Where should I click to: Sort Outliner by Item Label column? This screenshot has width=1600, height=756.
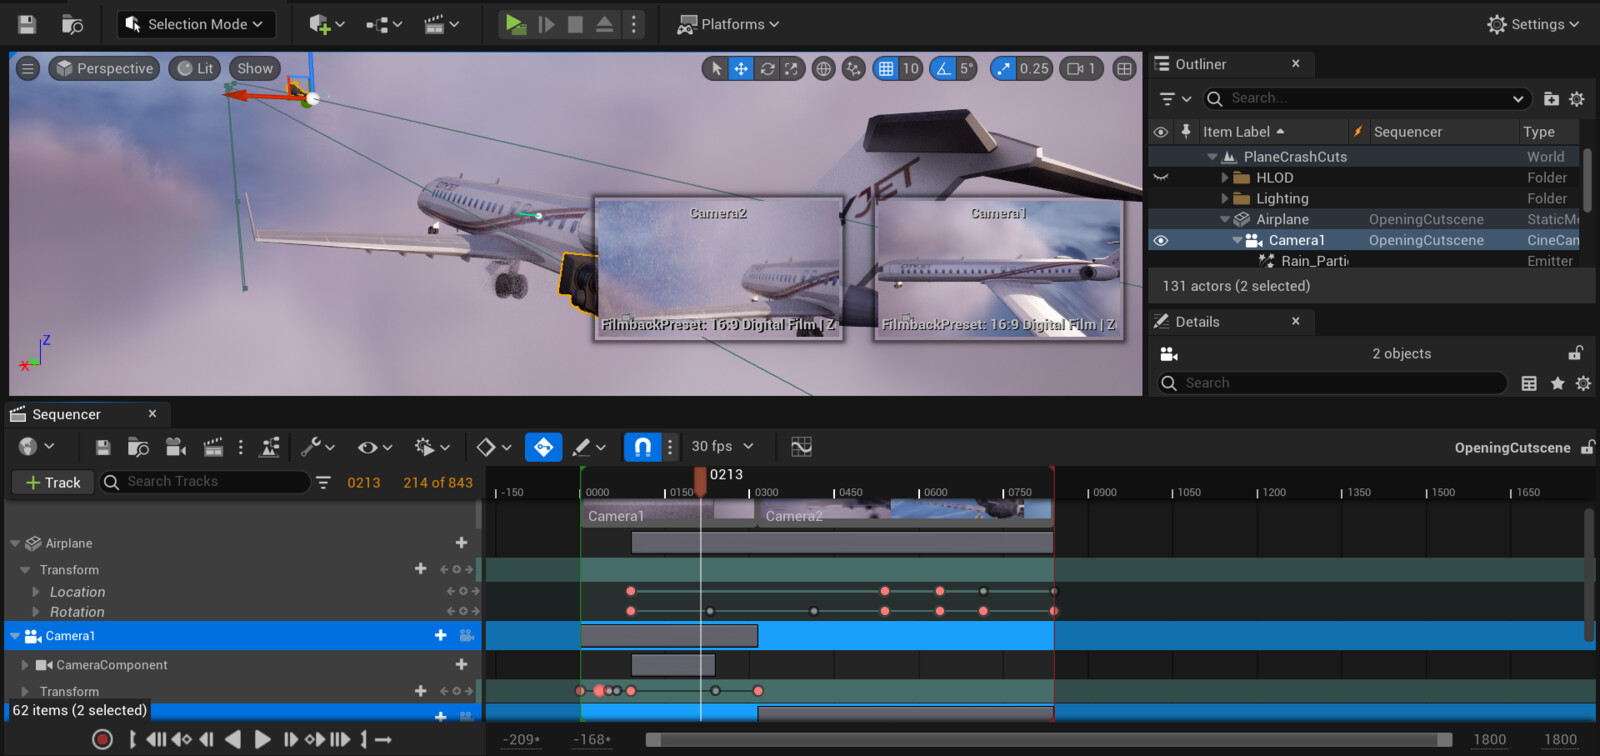(x=1244, y=131)
